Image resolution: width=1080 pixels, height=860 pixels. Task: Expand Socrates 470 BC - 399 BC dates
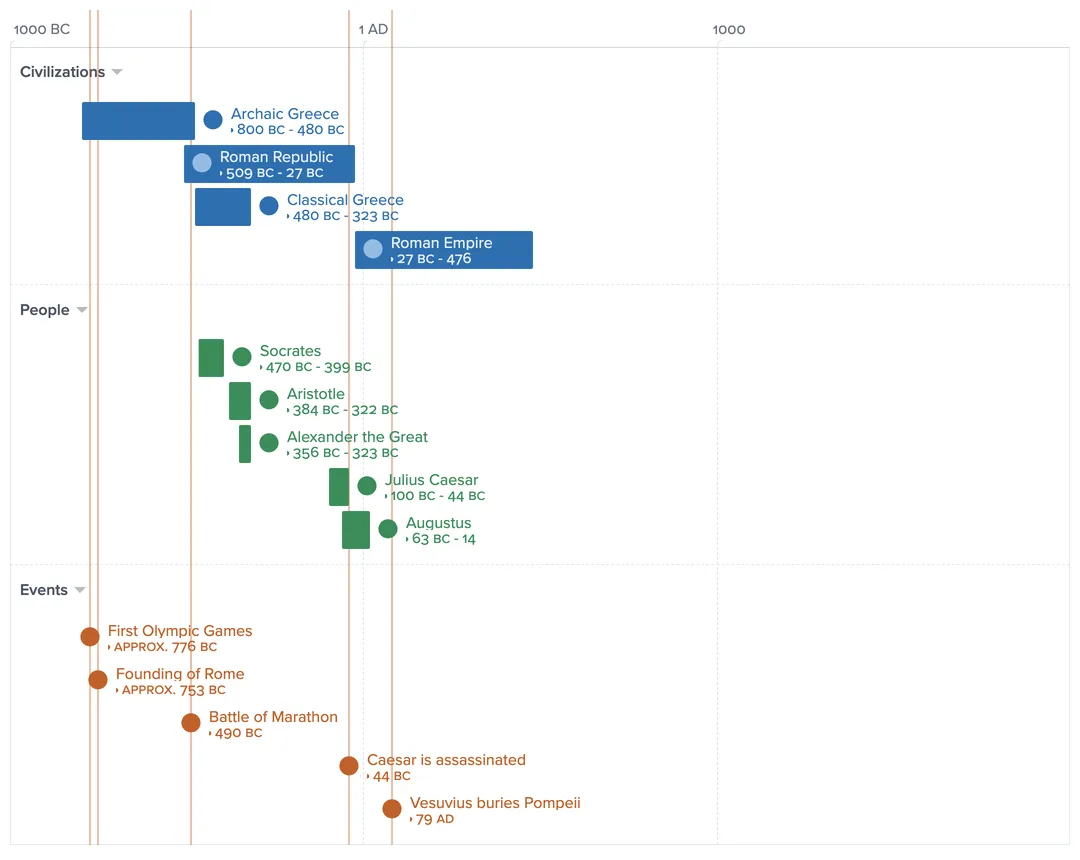tap(315, 367)
